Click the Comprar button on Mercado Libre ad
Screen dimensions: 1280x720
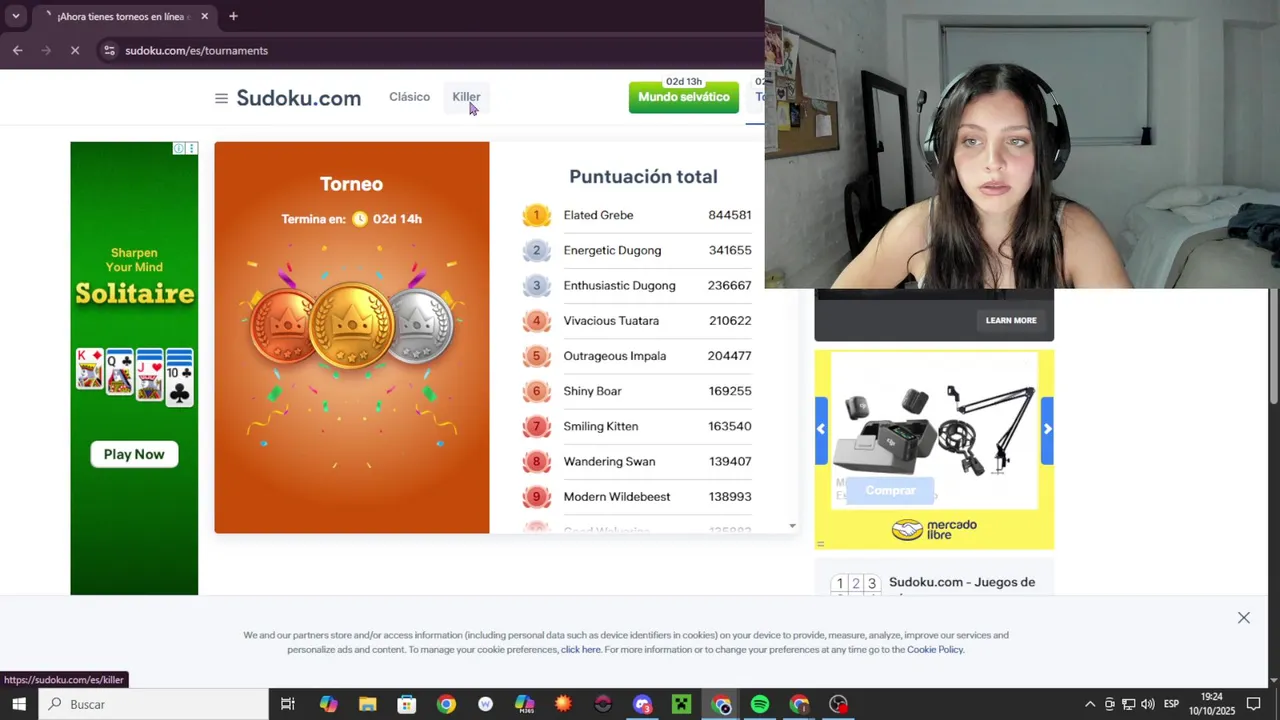[890, 490]
